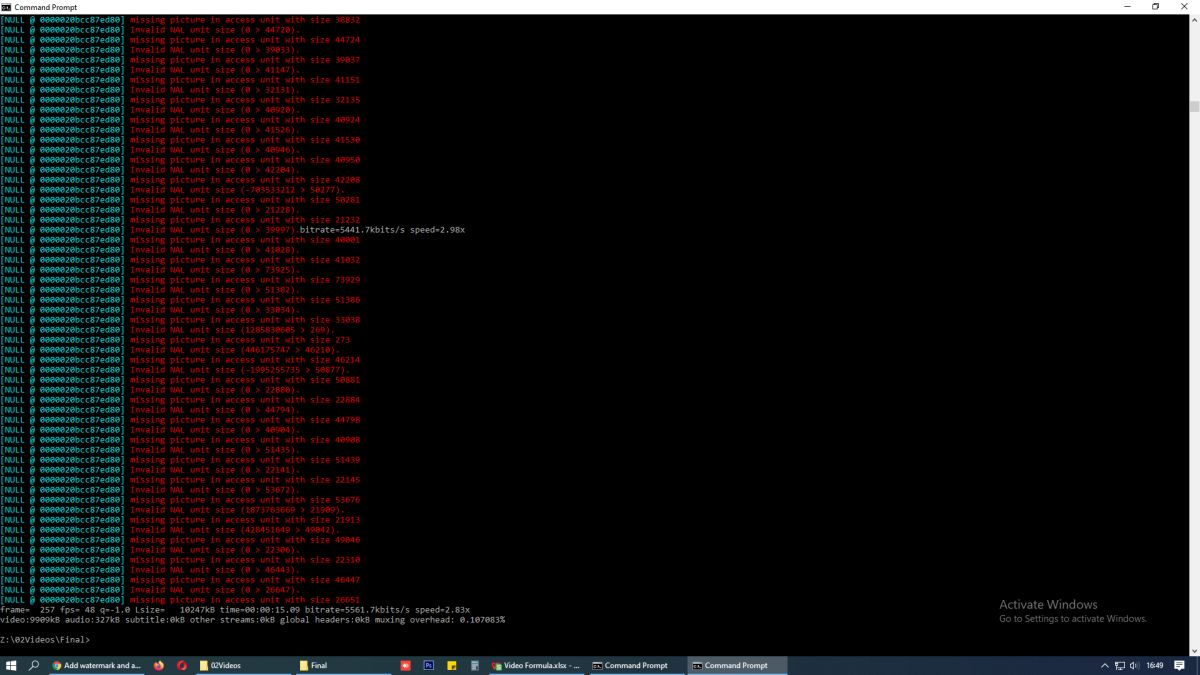Open the volume control tray icon

click(x=1134, y=665)
